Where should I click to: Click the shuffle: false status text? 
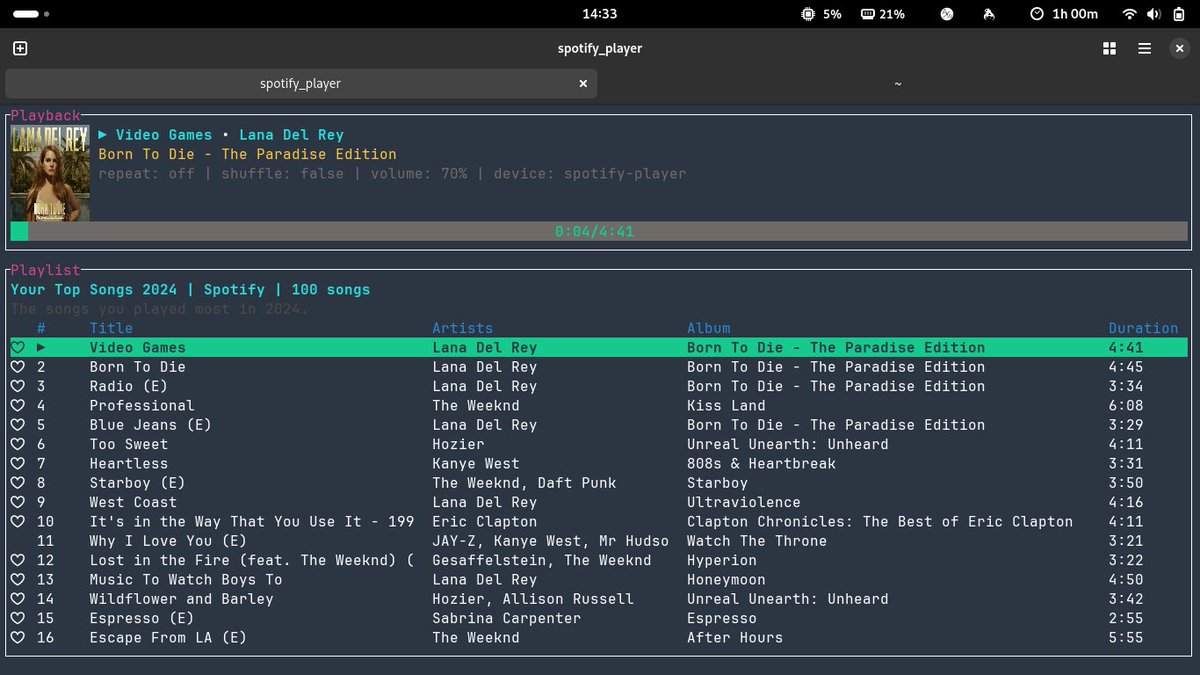point(283,174)
